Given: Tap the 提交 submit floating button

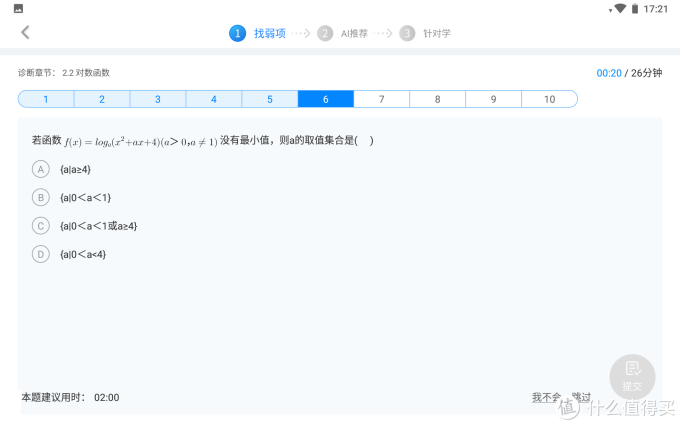Looking at the screenshot, I should click(632, 377).
